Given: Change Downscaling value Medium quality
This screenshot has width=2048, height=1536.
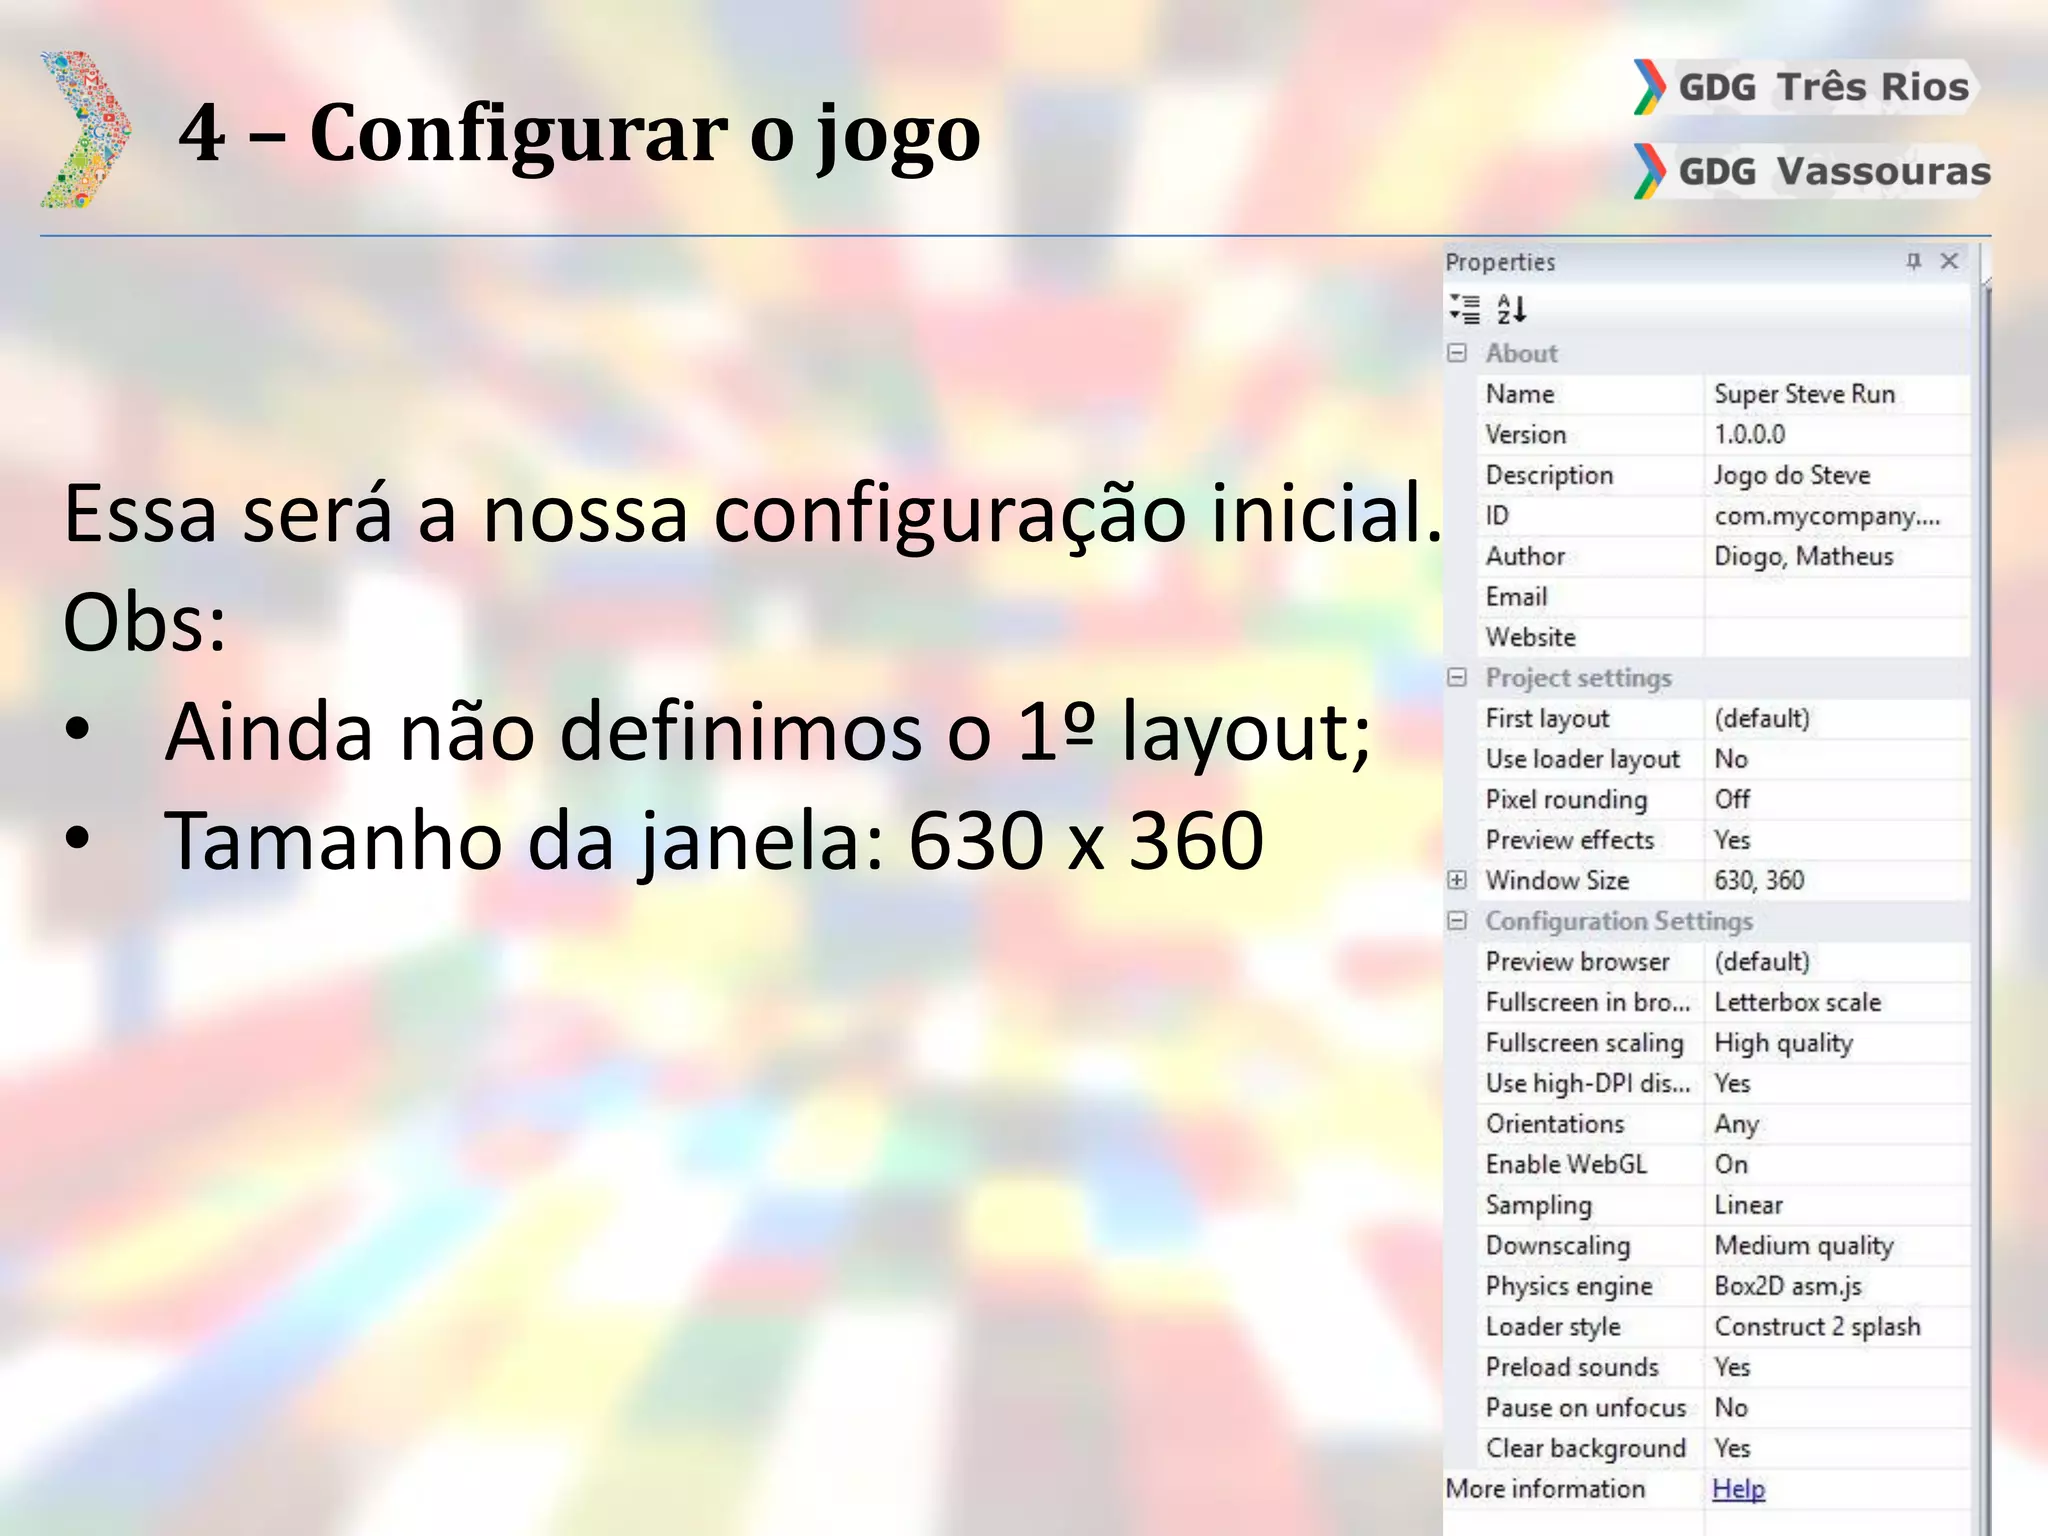Looking at the screenshot, I should click(x=1837, y=1246).
